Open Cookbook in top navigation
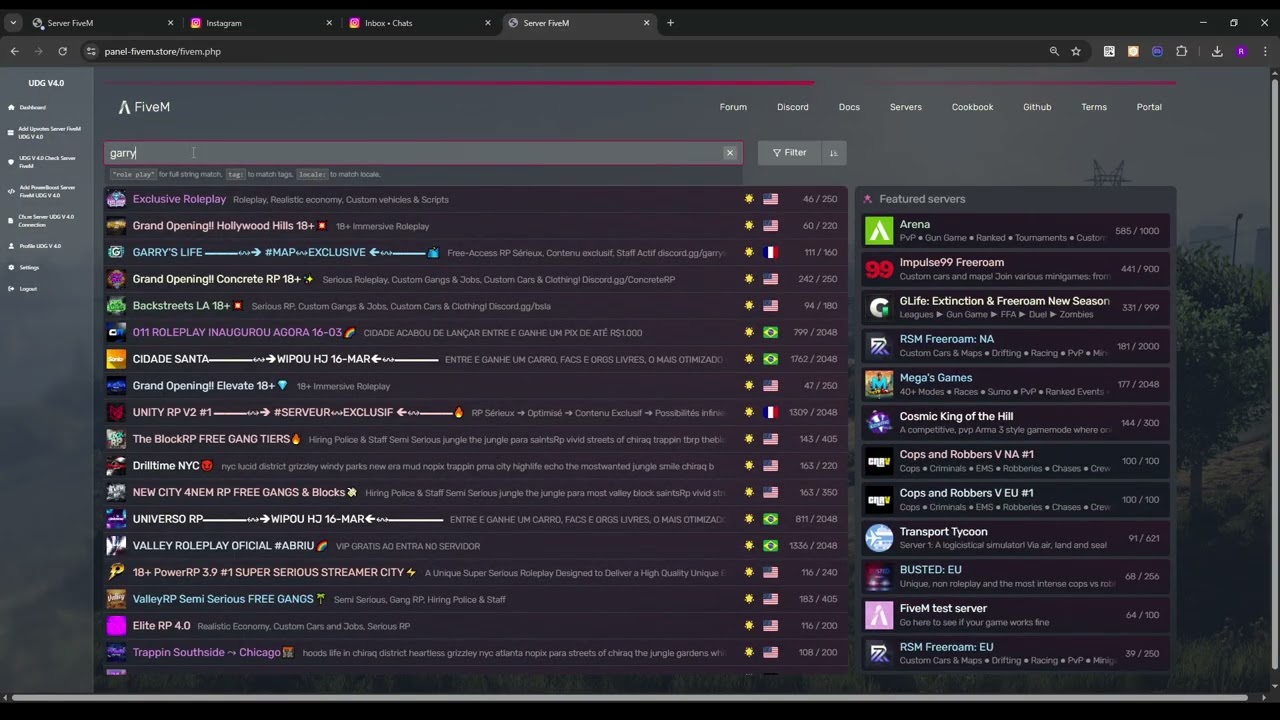Viewport: 1280px width, 720px height. click(x=972, y=107)
